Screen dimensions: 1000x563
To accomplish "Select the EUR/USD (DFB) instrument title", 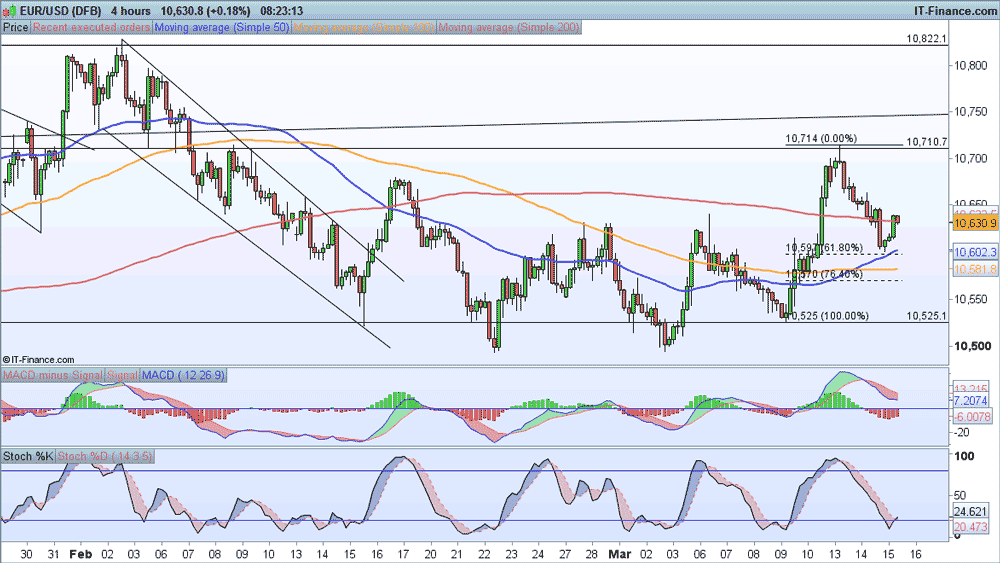I will click(60, 11).
